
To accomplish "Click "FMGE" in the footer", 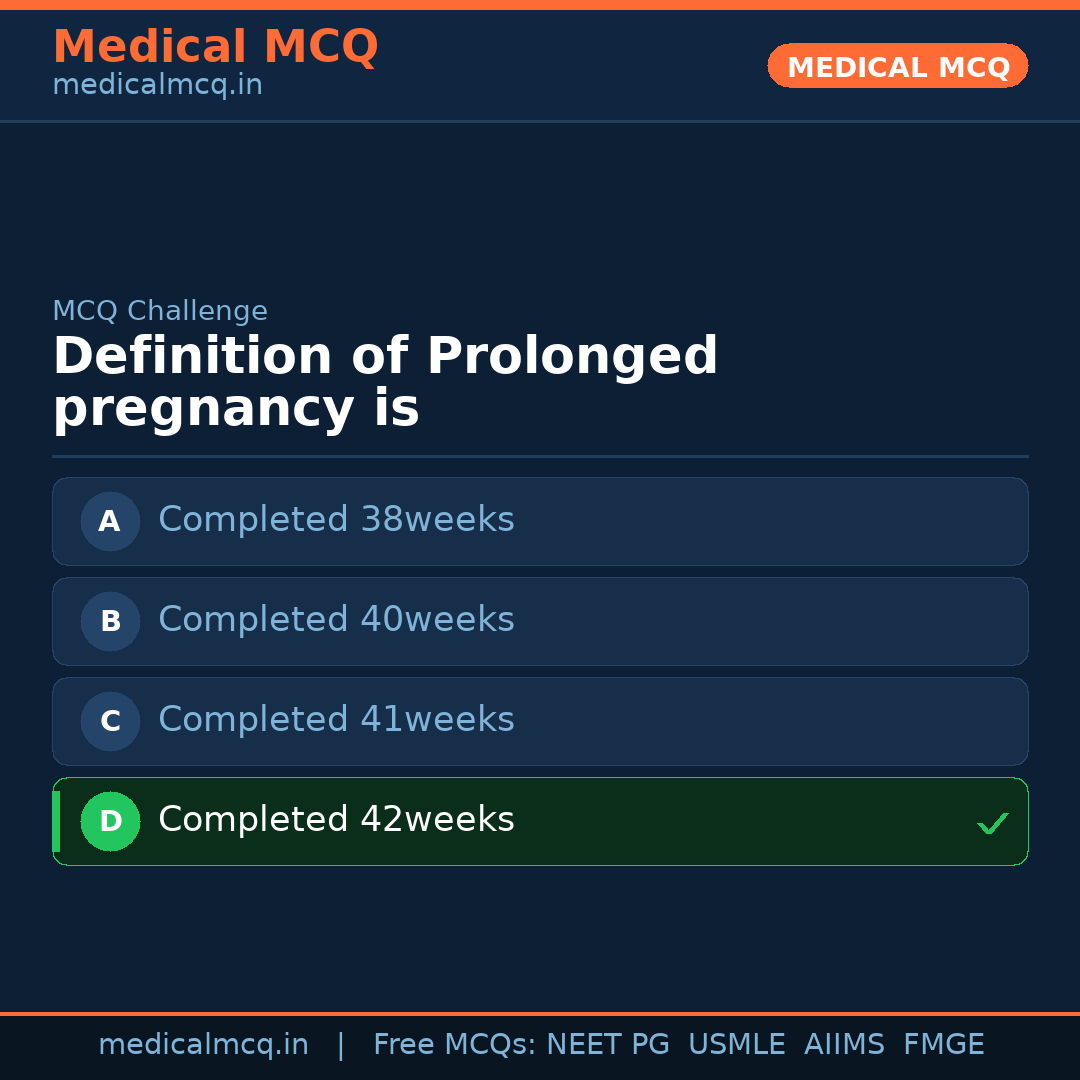I will 943,1045.
